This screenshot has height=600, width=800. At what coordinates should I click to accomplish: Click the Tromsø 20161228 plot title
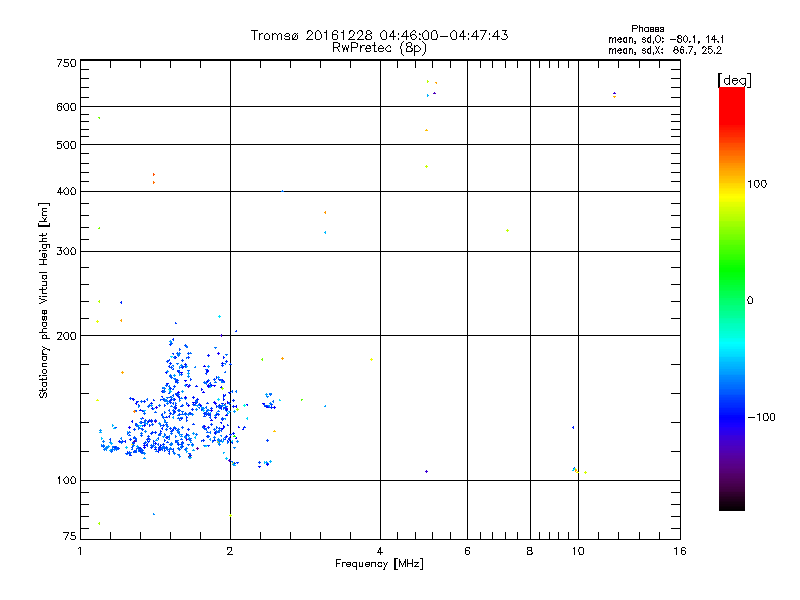[x=379, y=35]
